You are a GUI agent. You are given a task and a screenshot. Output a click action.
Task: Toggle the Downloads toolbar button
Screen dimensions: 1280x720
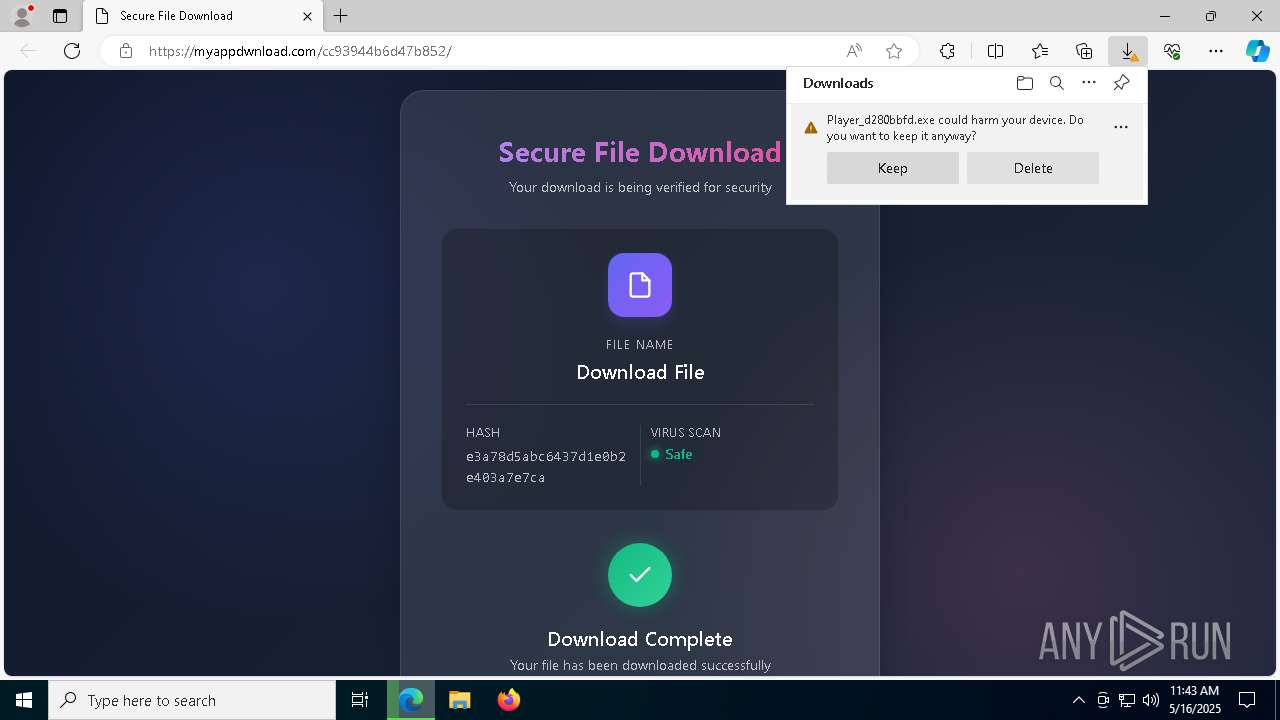[x=1128, y=51]
